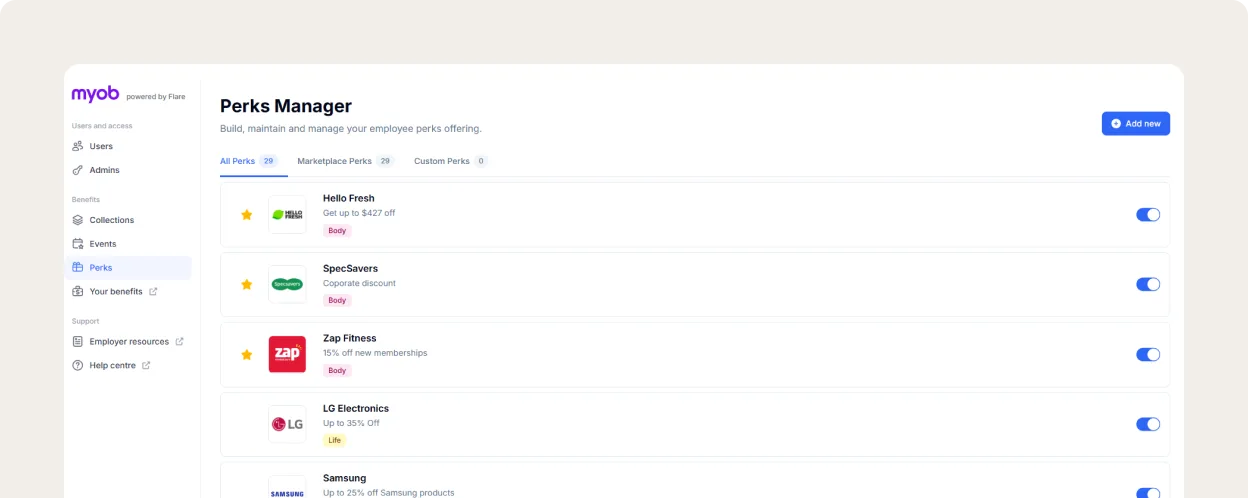This screenshot has height=498, width=1248.
Task: Click '15% off new memberships' text
Action: [375, 353]
